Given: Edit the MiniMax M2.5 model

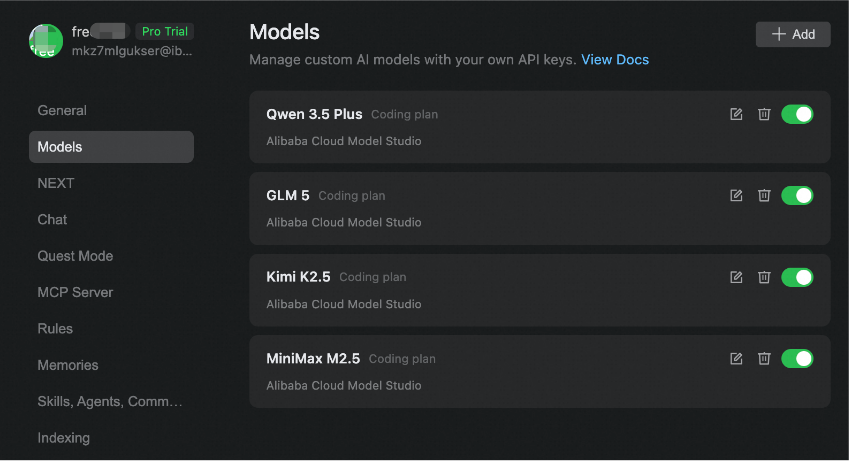Looking at the screenshot, I should (x=736, y=359).
